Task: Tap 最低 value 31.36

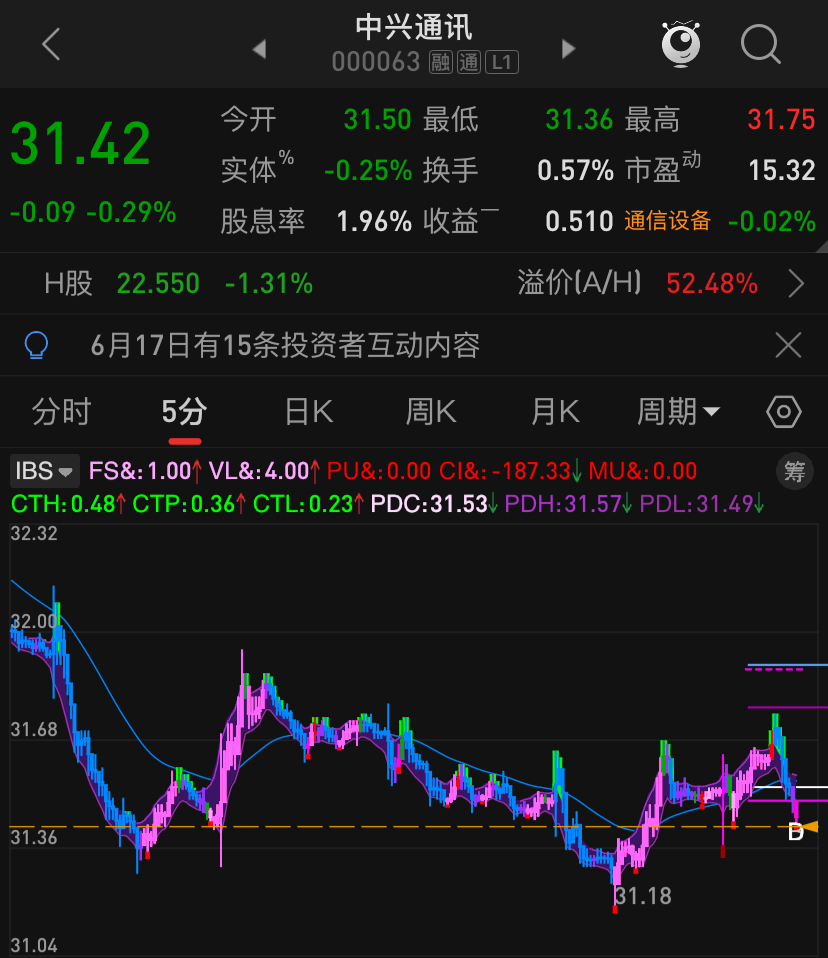Action: tap(579, 120)
